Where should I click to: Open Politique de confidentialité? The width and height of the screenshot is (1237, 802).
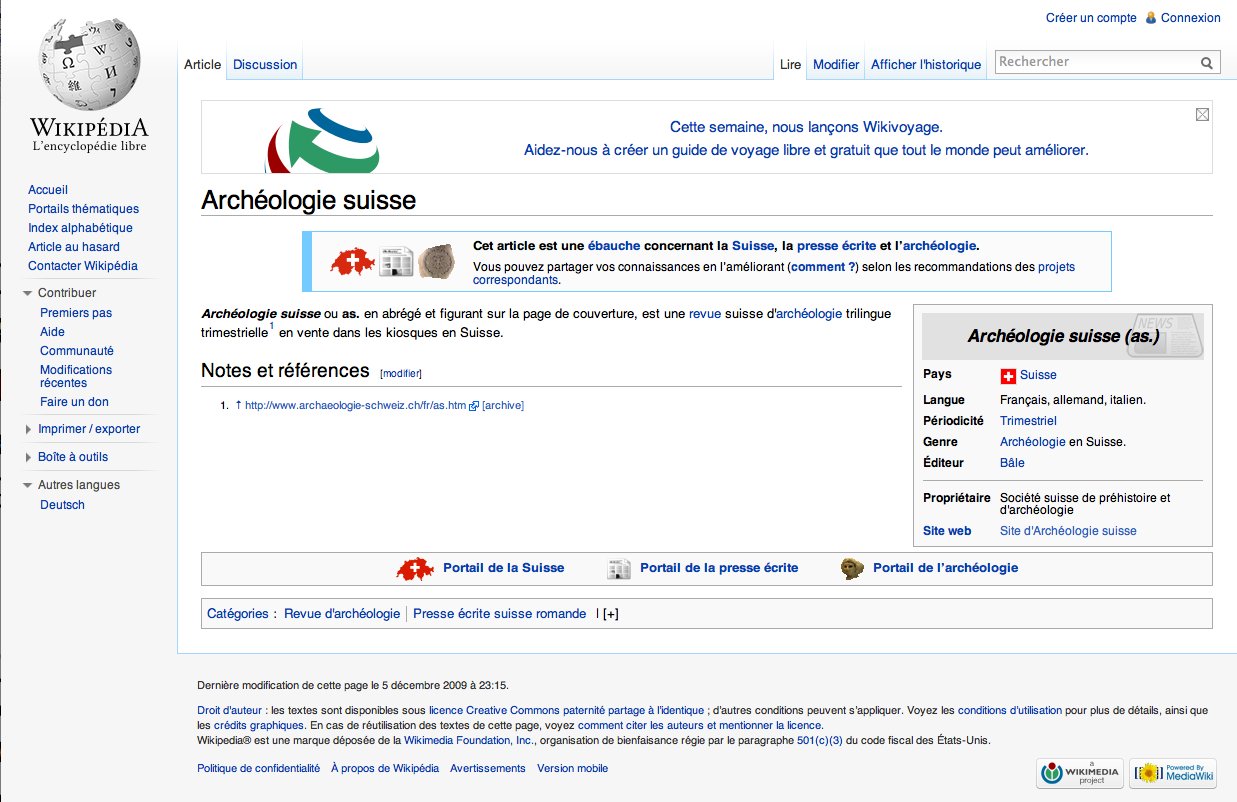[x=259, y=768]
